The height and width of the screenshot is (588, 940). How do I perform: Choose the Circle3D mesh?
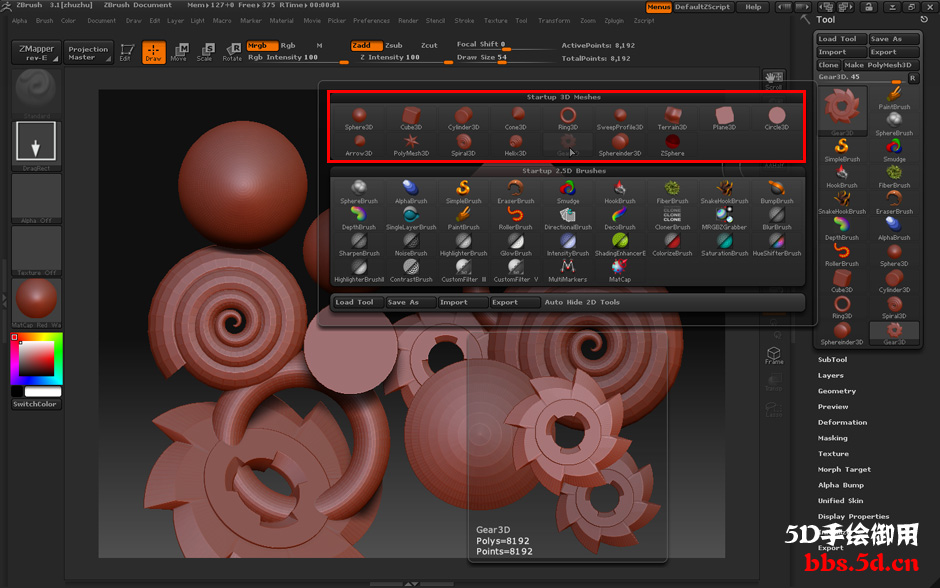(776, 118)
